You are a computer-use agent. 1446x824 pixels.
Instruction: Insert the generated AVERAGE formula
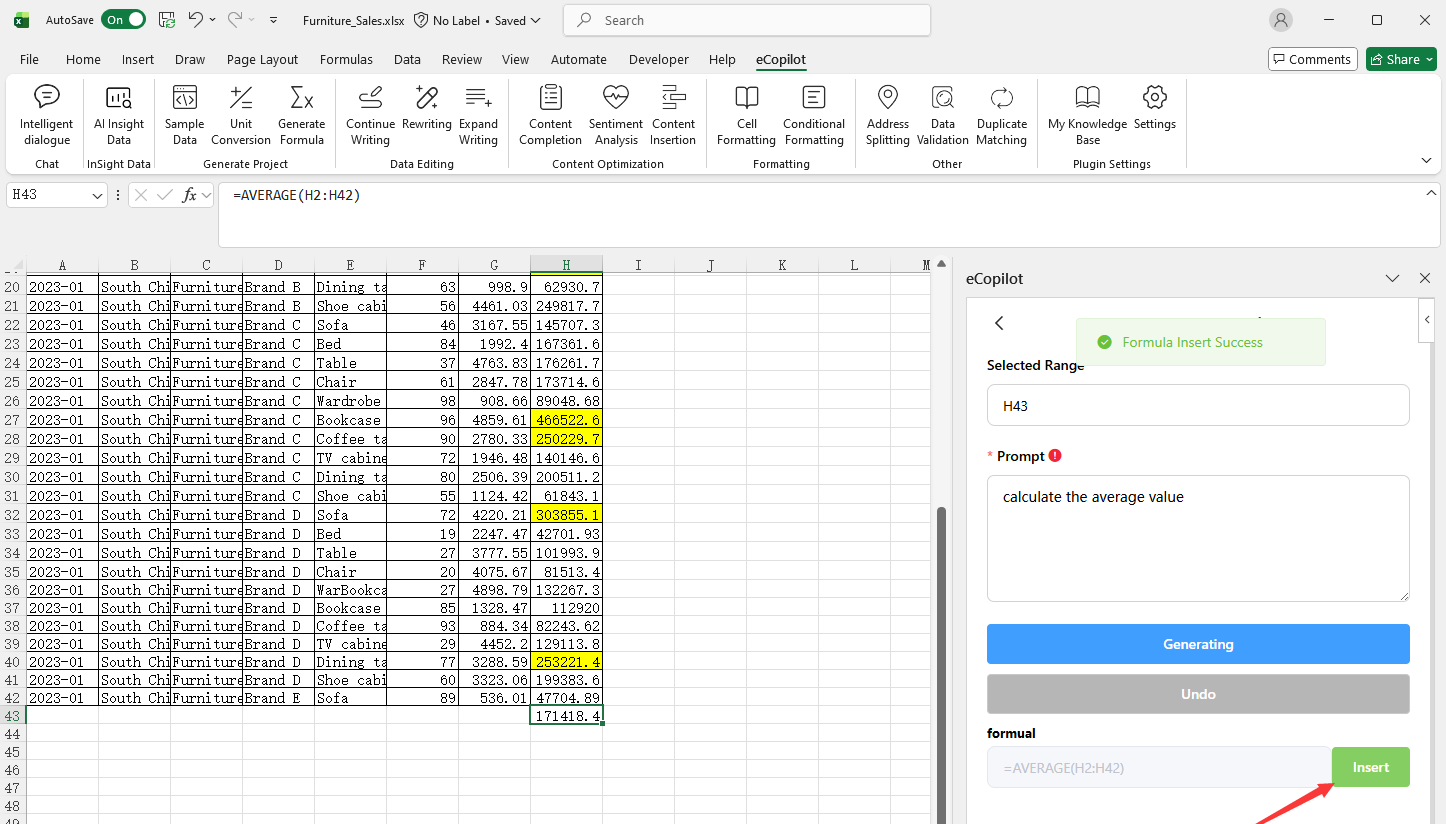pyautogui.click(x=1370, y=766)
